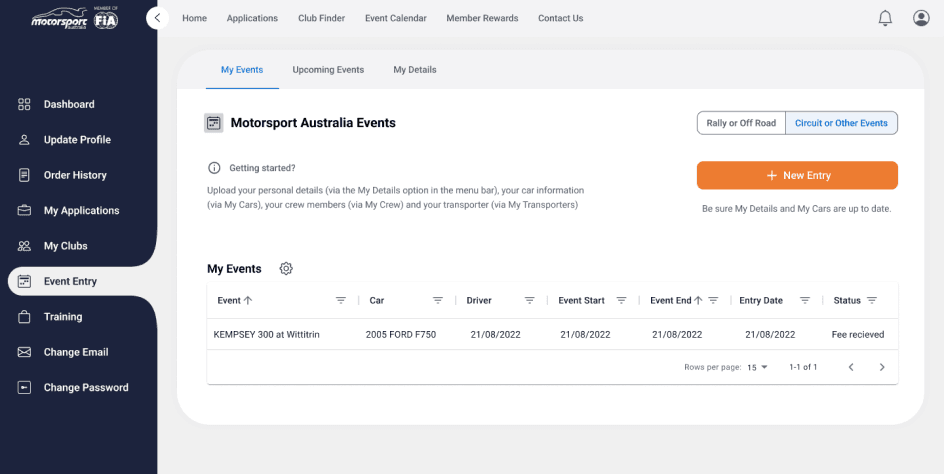The image size is (944, 474).
Task: Switch to the Upcoming Events tab
Action: point(328,70)
